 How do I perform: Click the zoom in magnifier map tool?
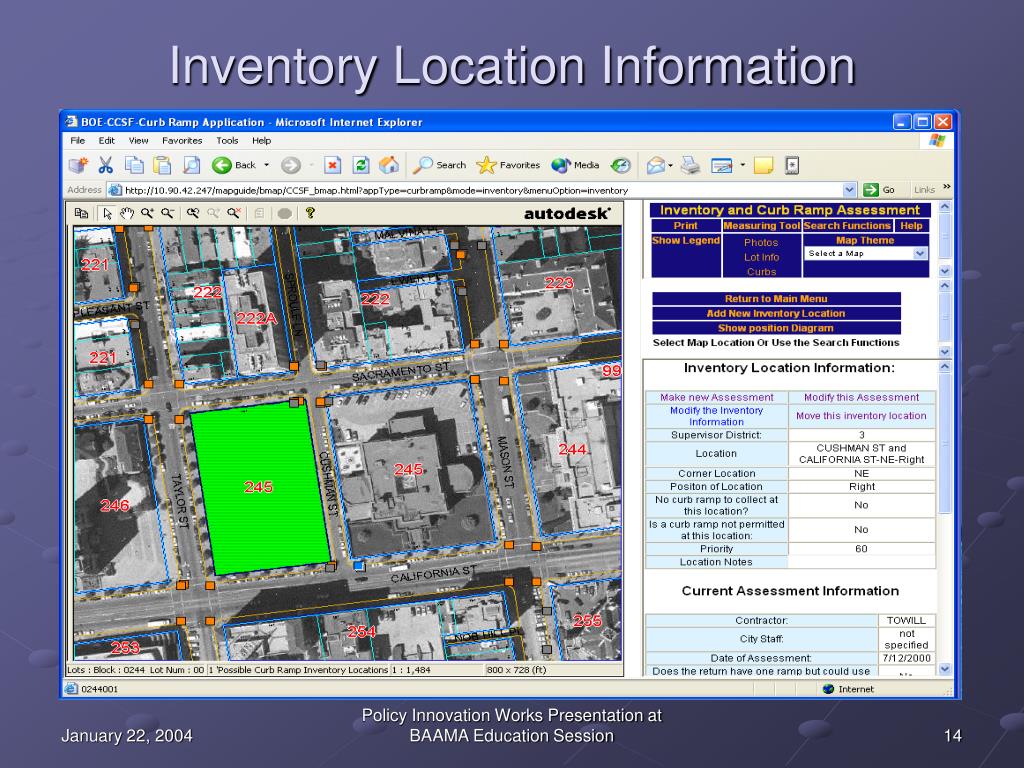(147, 213)
